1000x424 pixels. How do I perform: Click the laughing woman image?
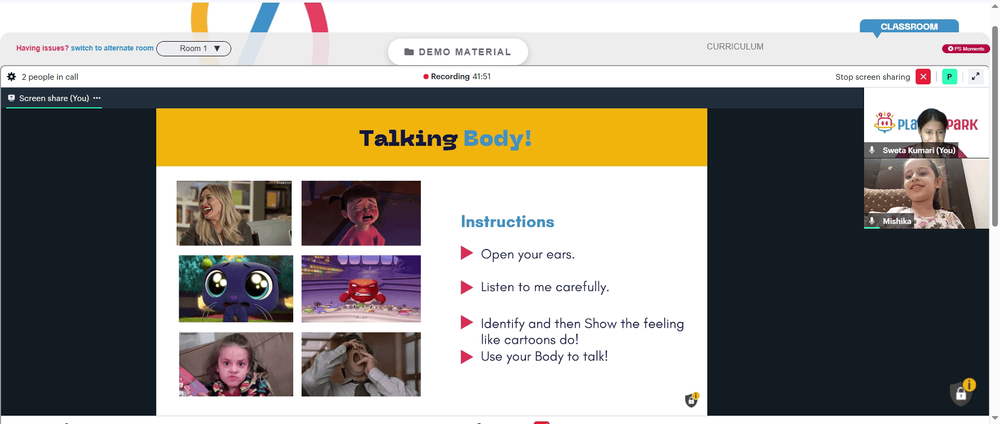234,213
